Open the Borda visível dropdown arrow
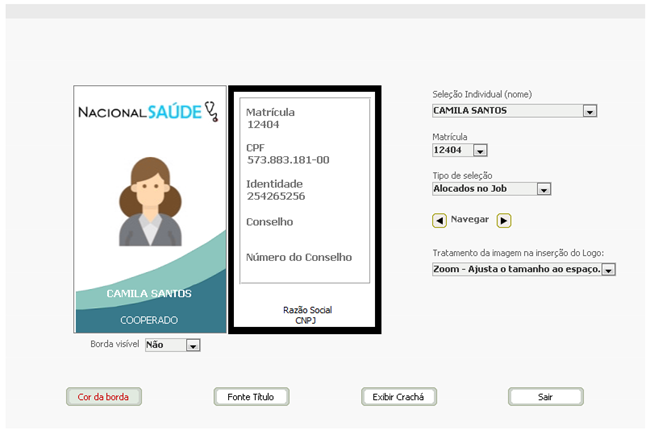The image size is (650, 434). coord(193,345)
